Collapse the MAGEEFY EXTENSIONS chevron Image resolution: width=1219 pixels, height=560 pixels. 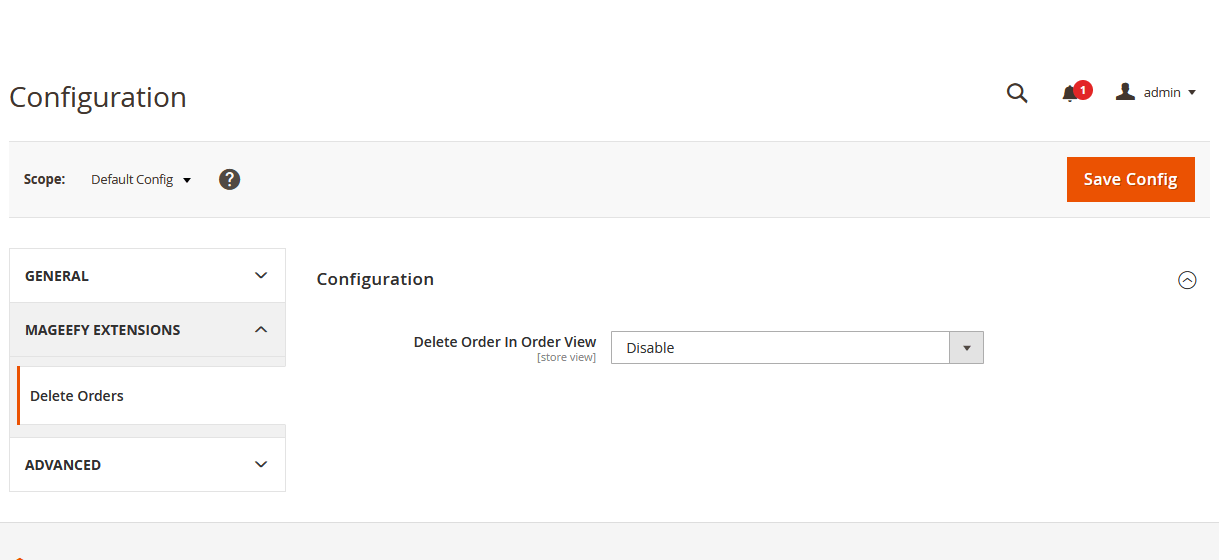pyautogui.click(x=261, y=330)
